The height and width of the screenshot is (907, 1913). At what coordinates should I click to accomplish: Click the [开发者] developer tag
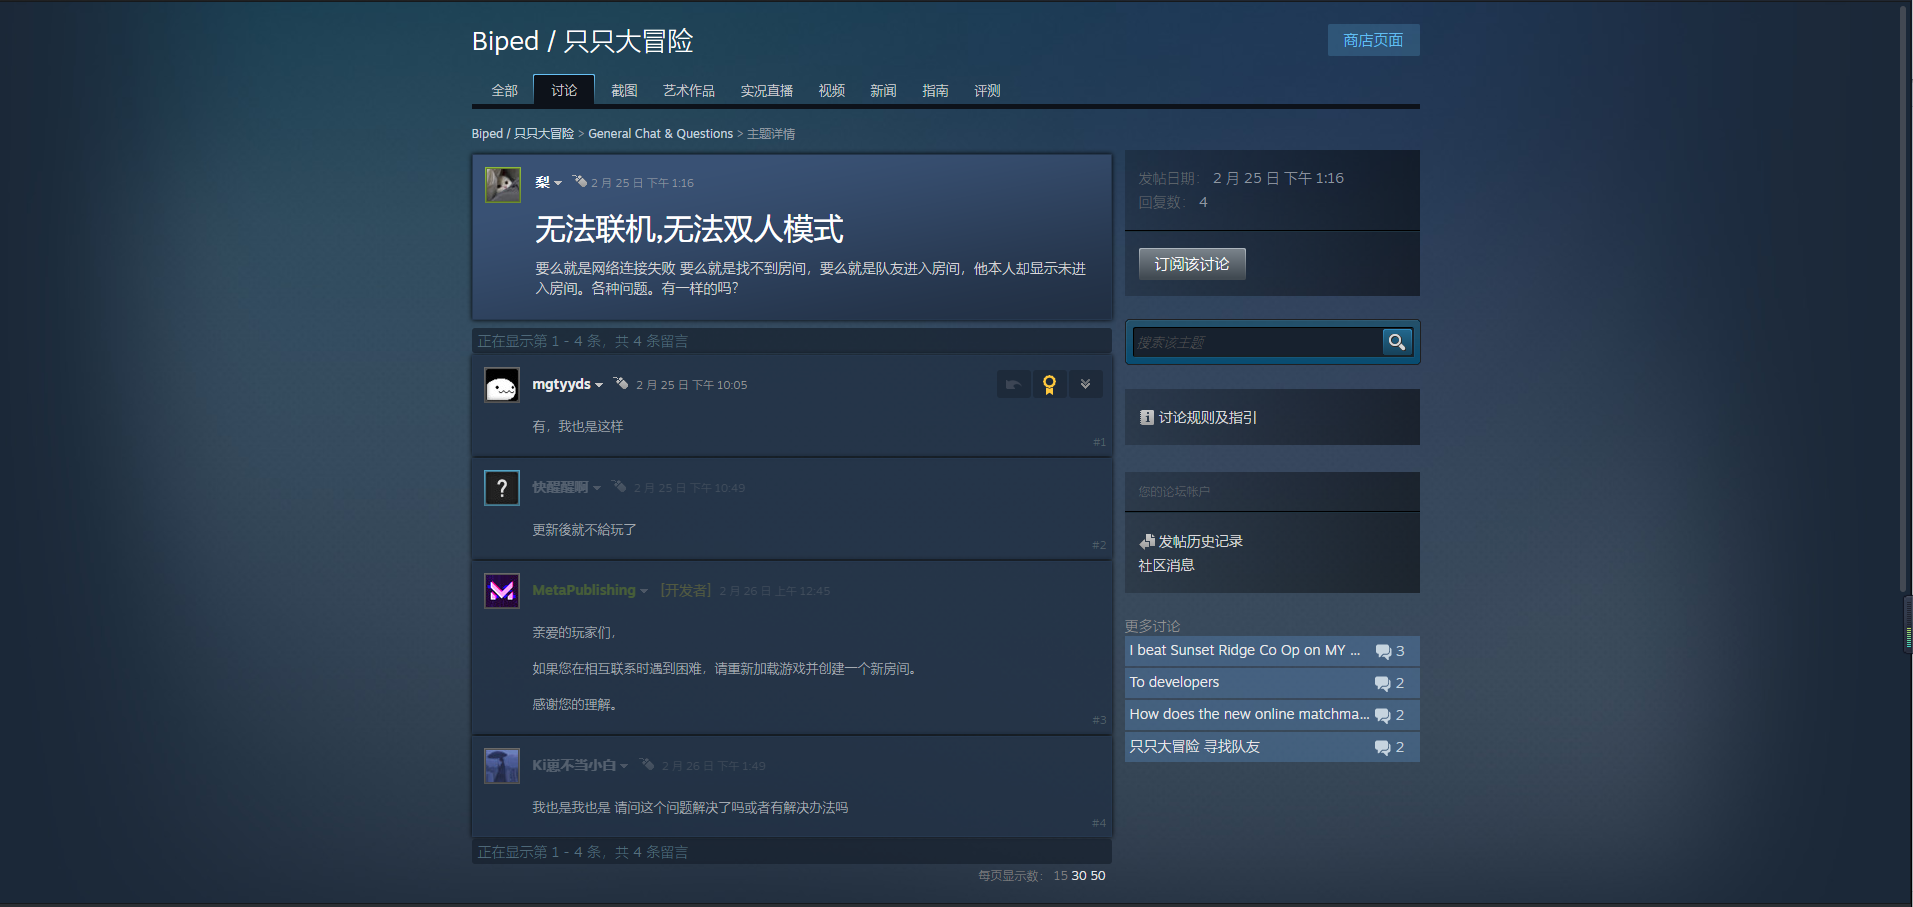click(x=686, y=590)
